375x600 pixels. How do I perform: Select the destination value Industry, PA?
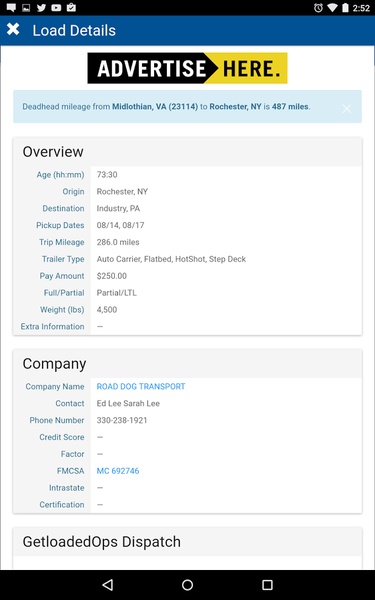tap(118, 208)
